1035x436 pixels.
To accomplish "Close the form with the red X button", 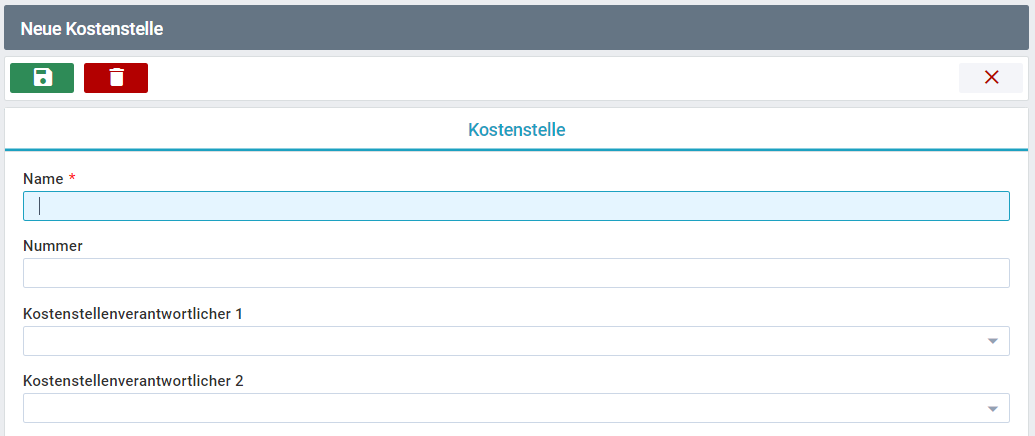I will point(991,78).
